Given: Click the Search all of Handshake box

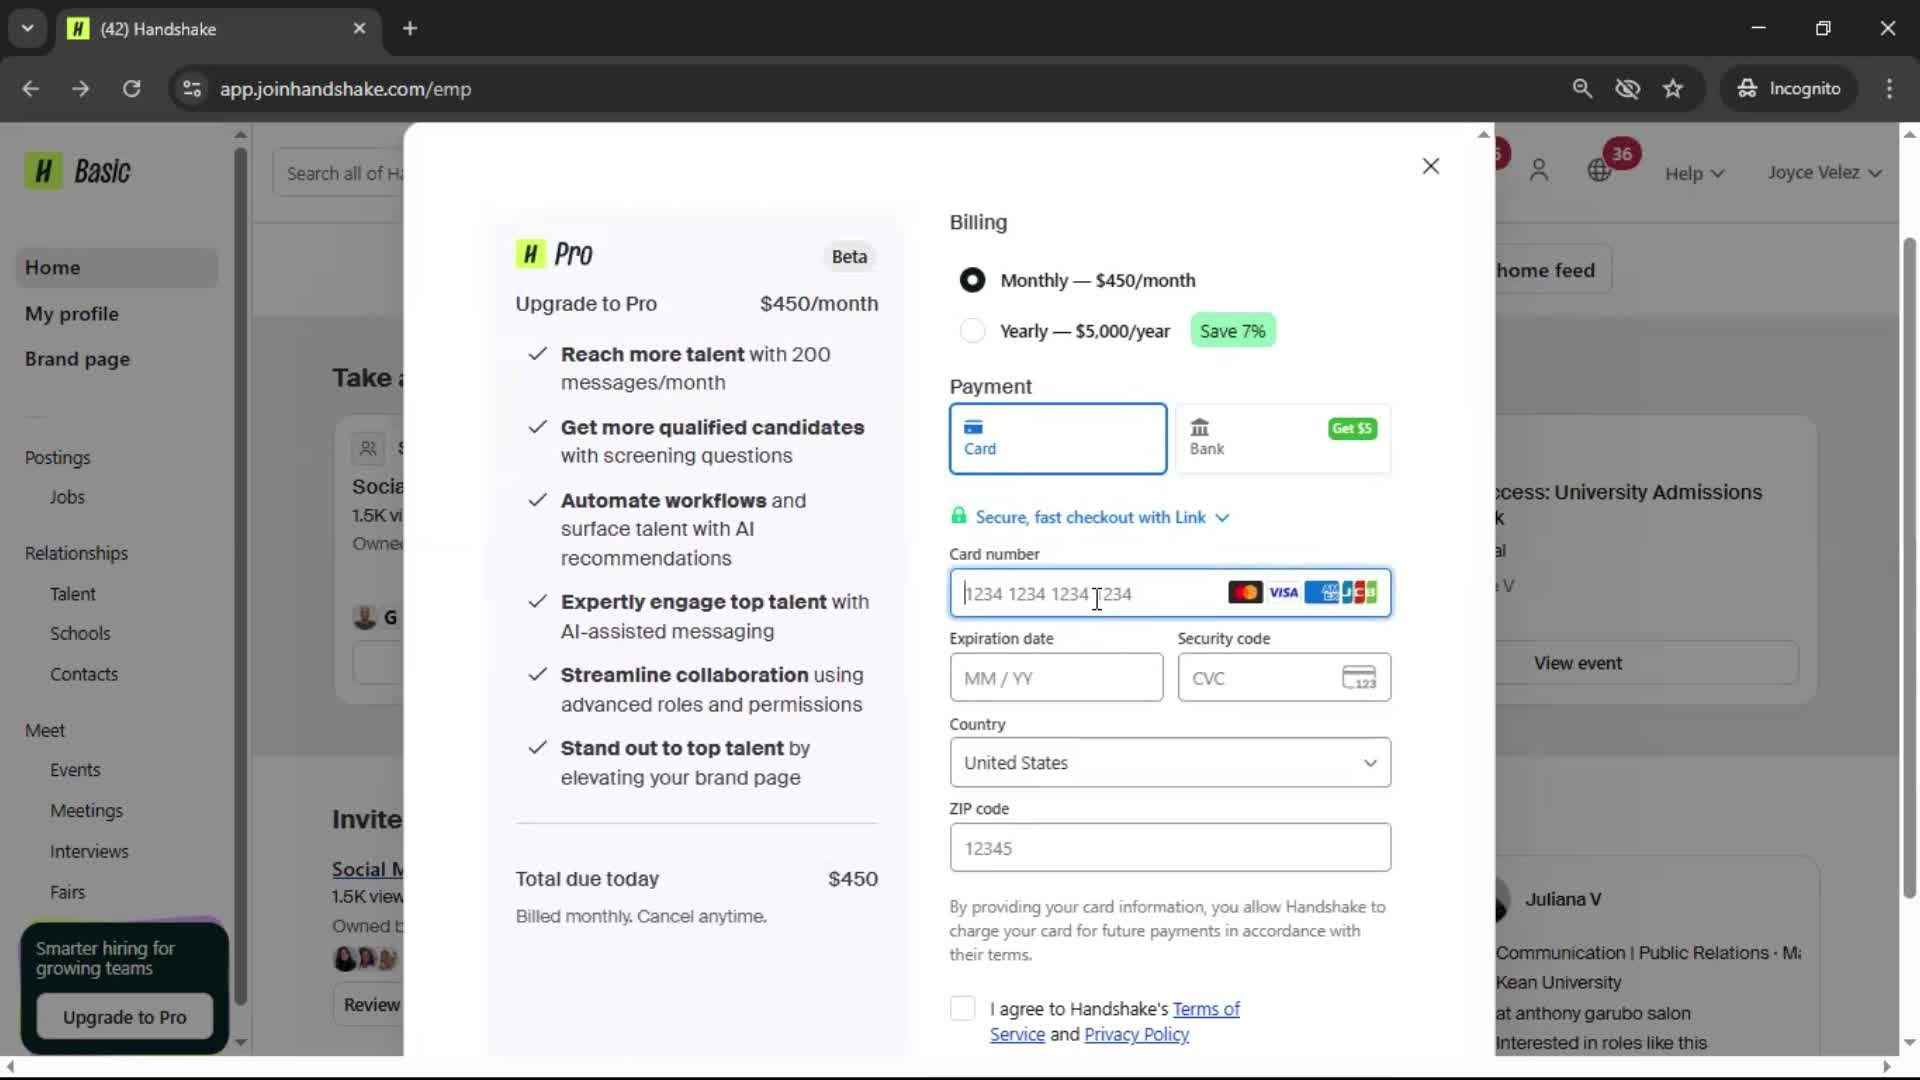Looking at the screenshot, I should pos(340,174).
